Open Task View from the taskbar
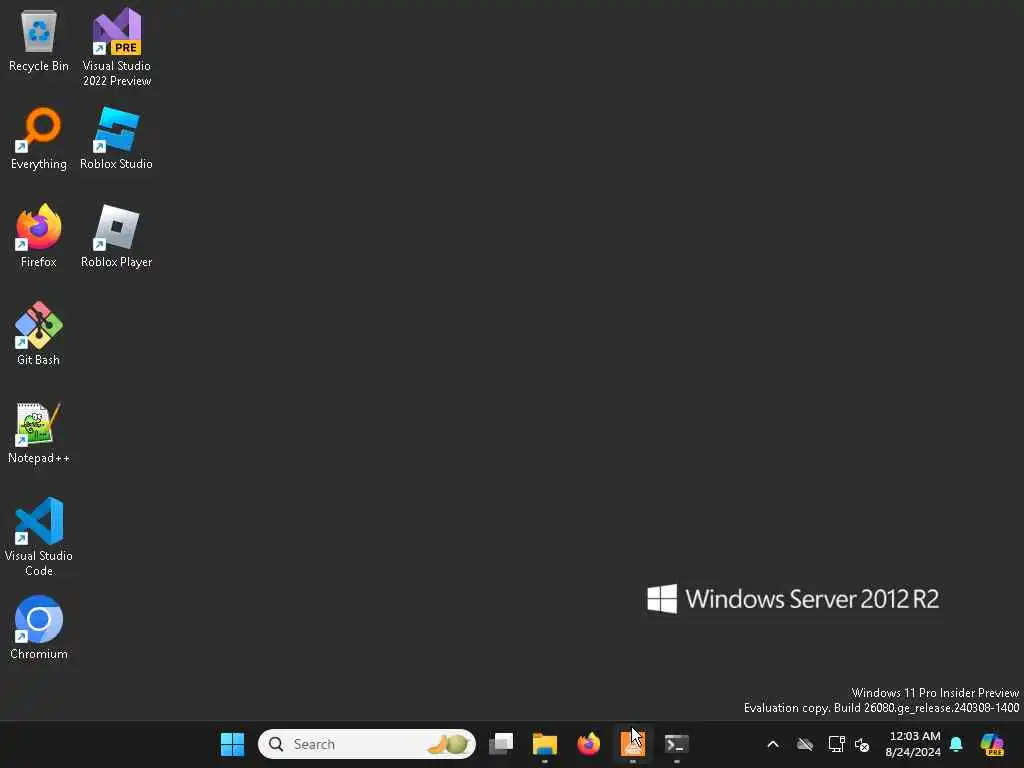1024x768 pixels. click(501, 744)
